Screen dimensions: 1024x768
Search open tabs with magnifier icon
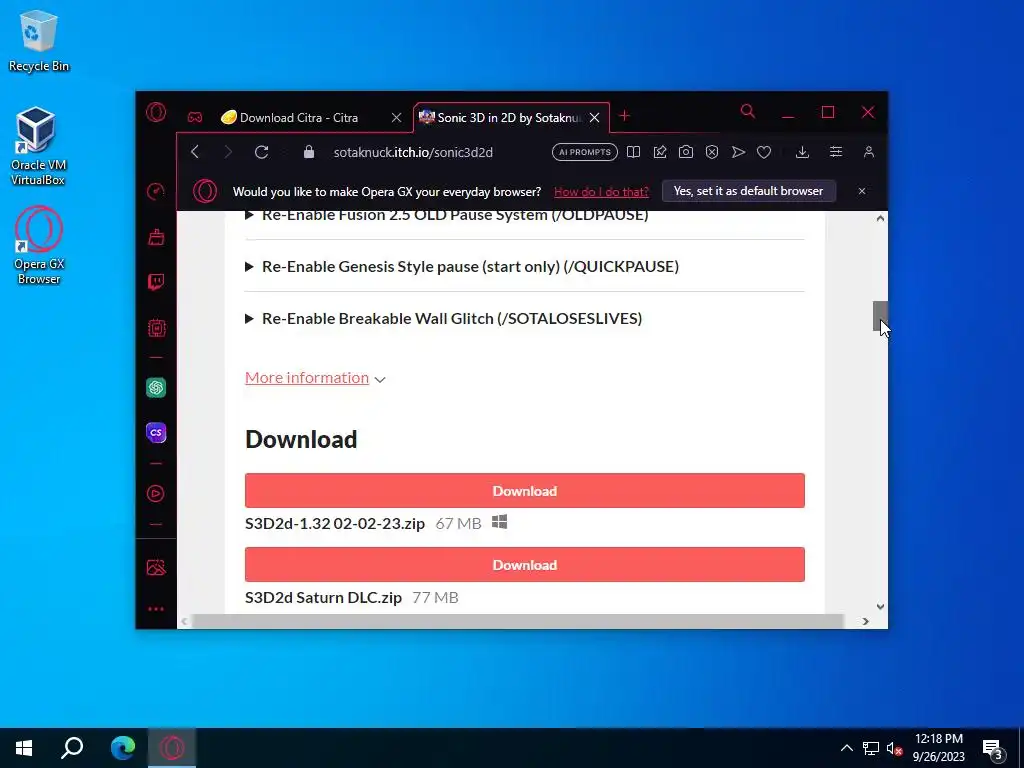click(x=748, y=112)
